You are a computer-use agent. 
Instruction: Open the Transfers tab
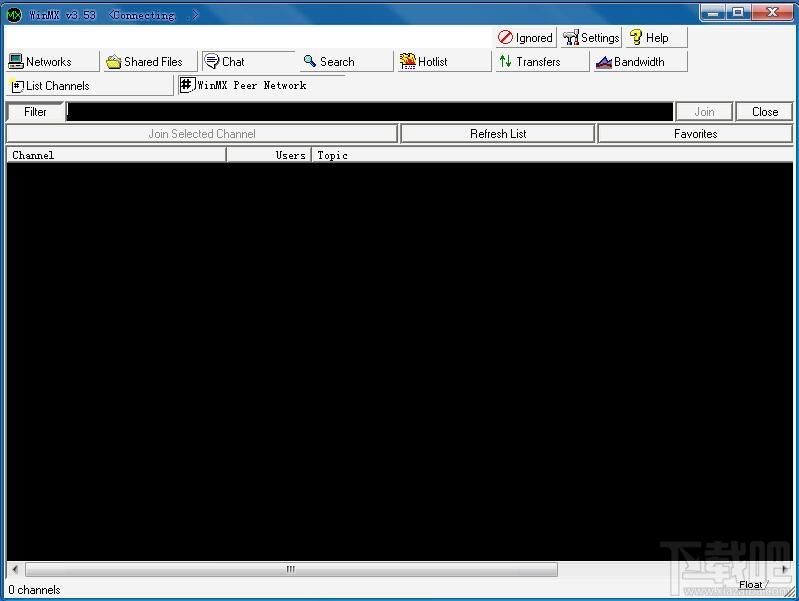tap(542, 62)
